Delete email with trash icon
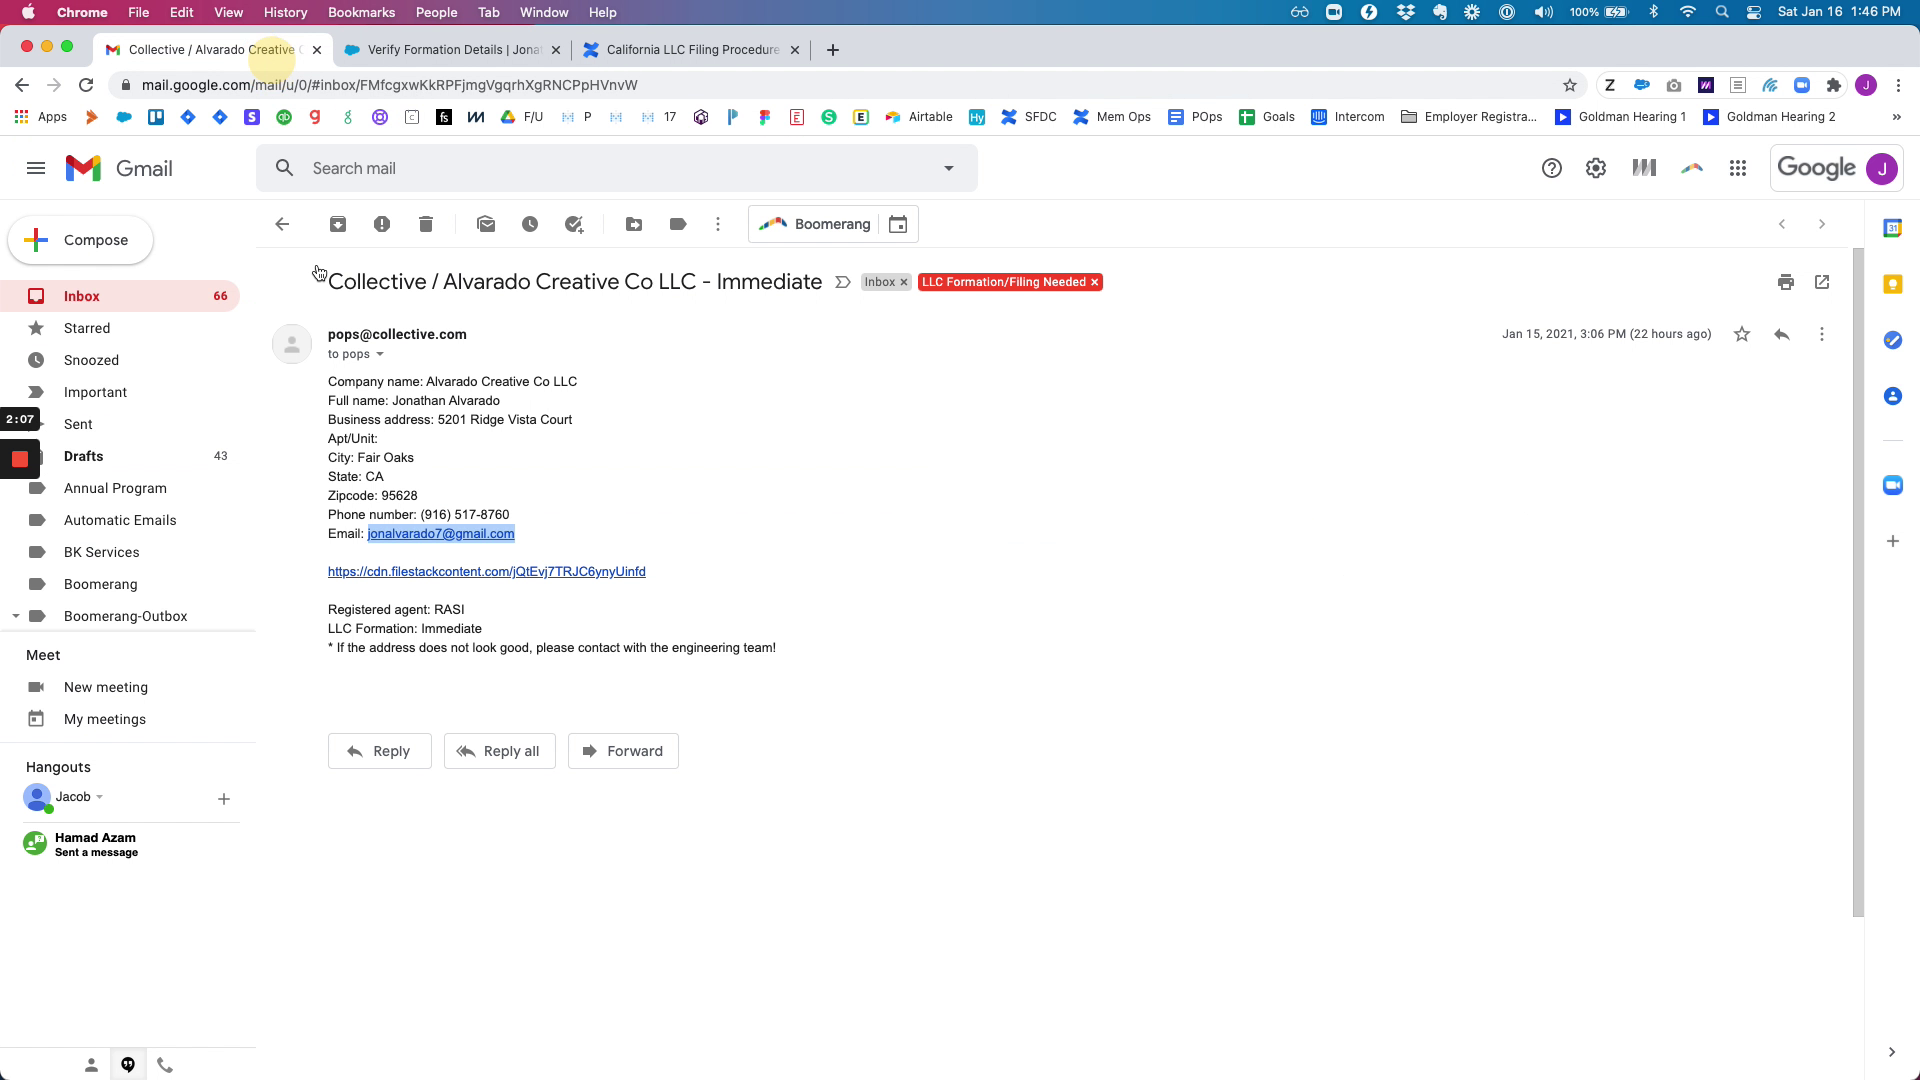The width and height of the screenshot is (1920, 1080). (x=426, y=224)
